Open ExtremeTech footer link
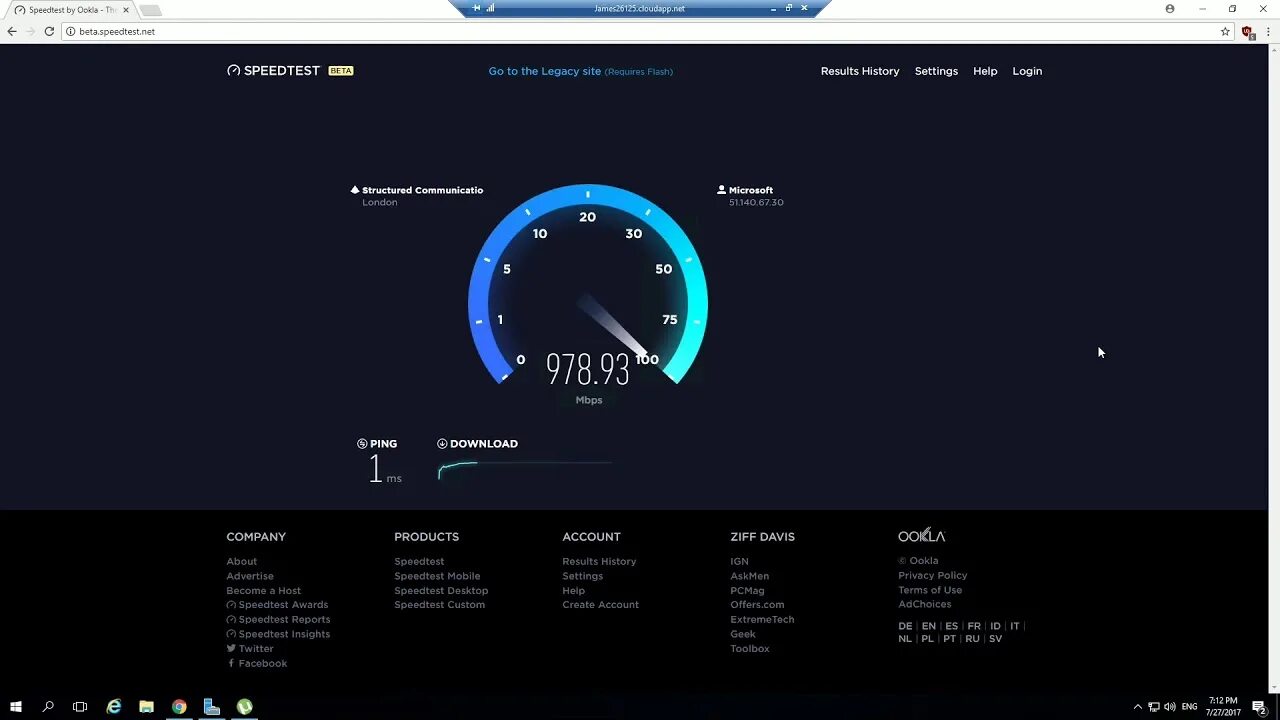The image size is (1280, 720). (762, 619)
